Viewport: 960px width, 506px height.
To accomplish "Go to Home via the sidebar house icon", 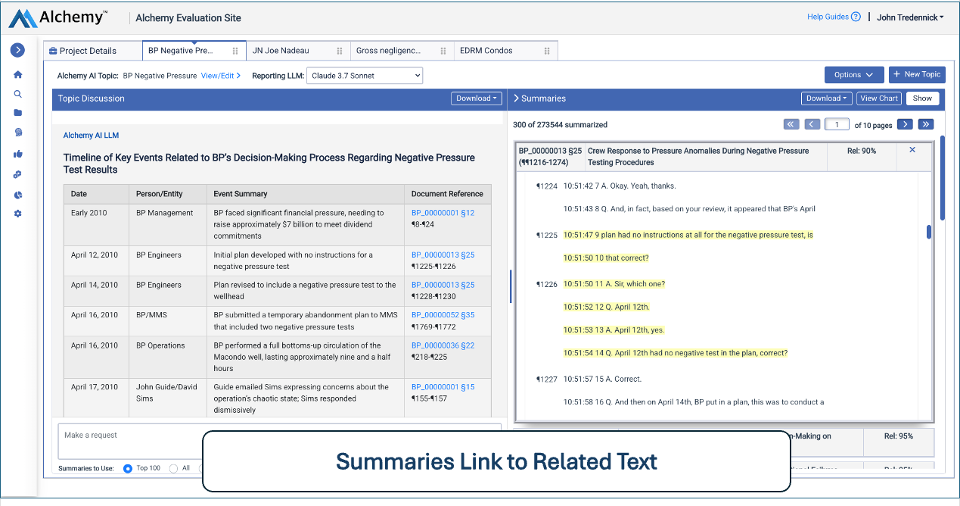I will coord(18,75).
